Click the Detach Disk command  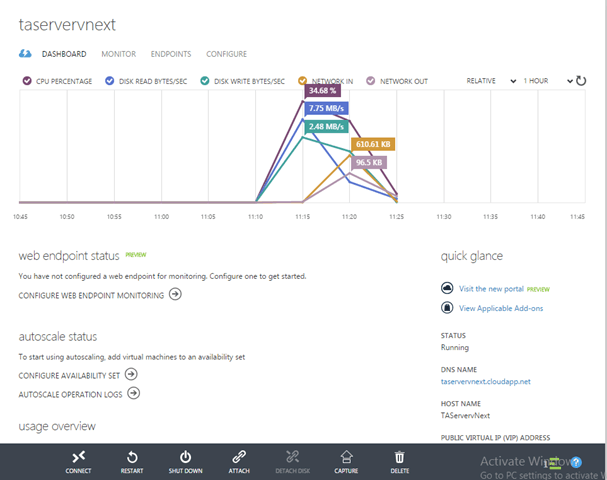293,462
